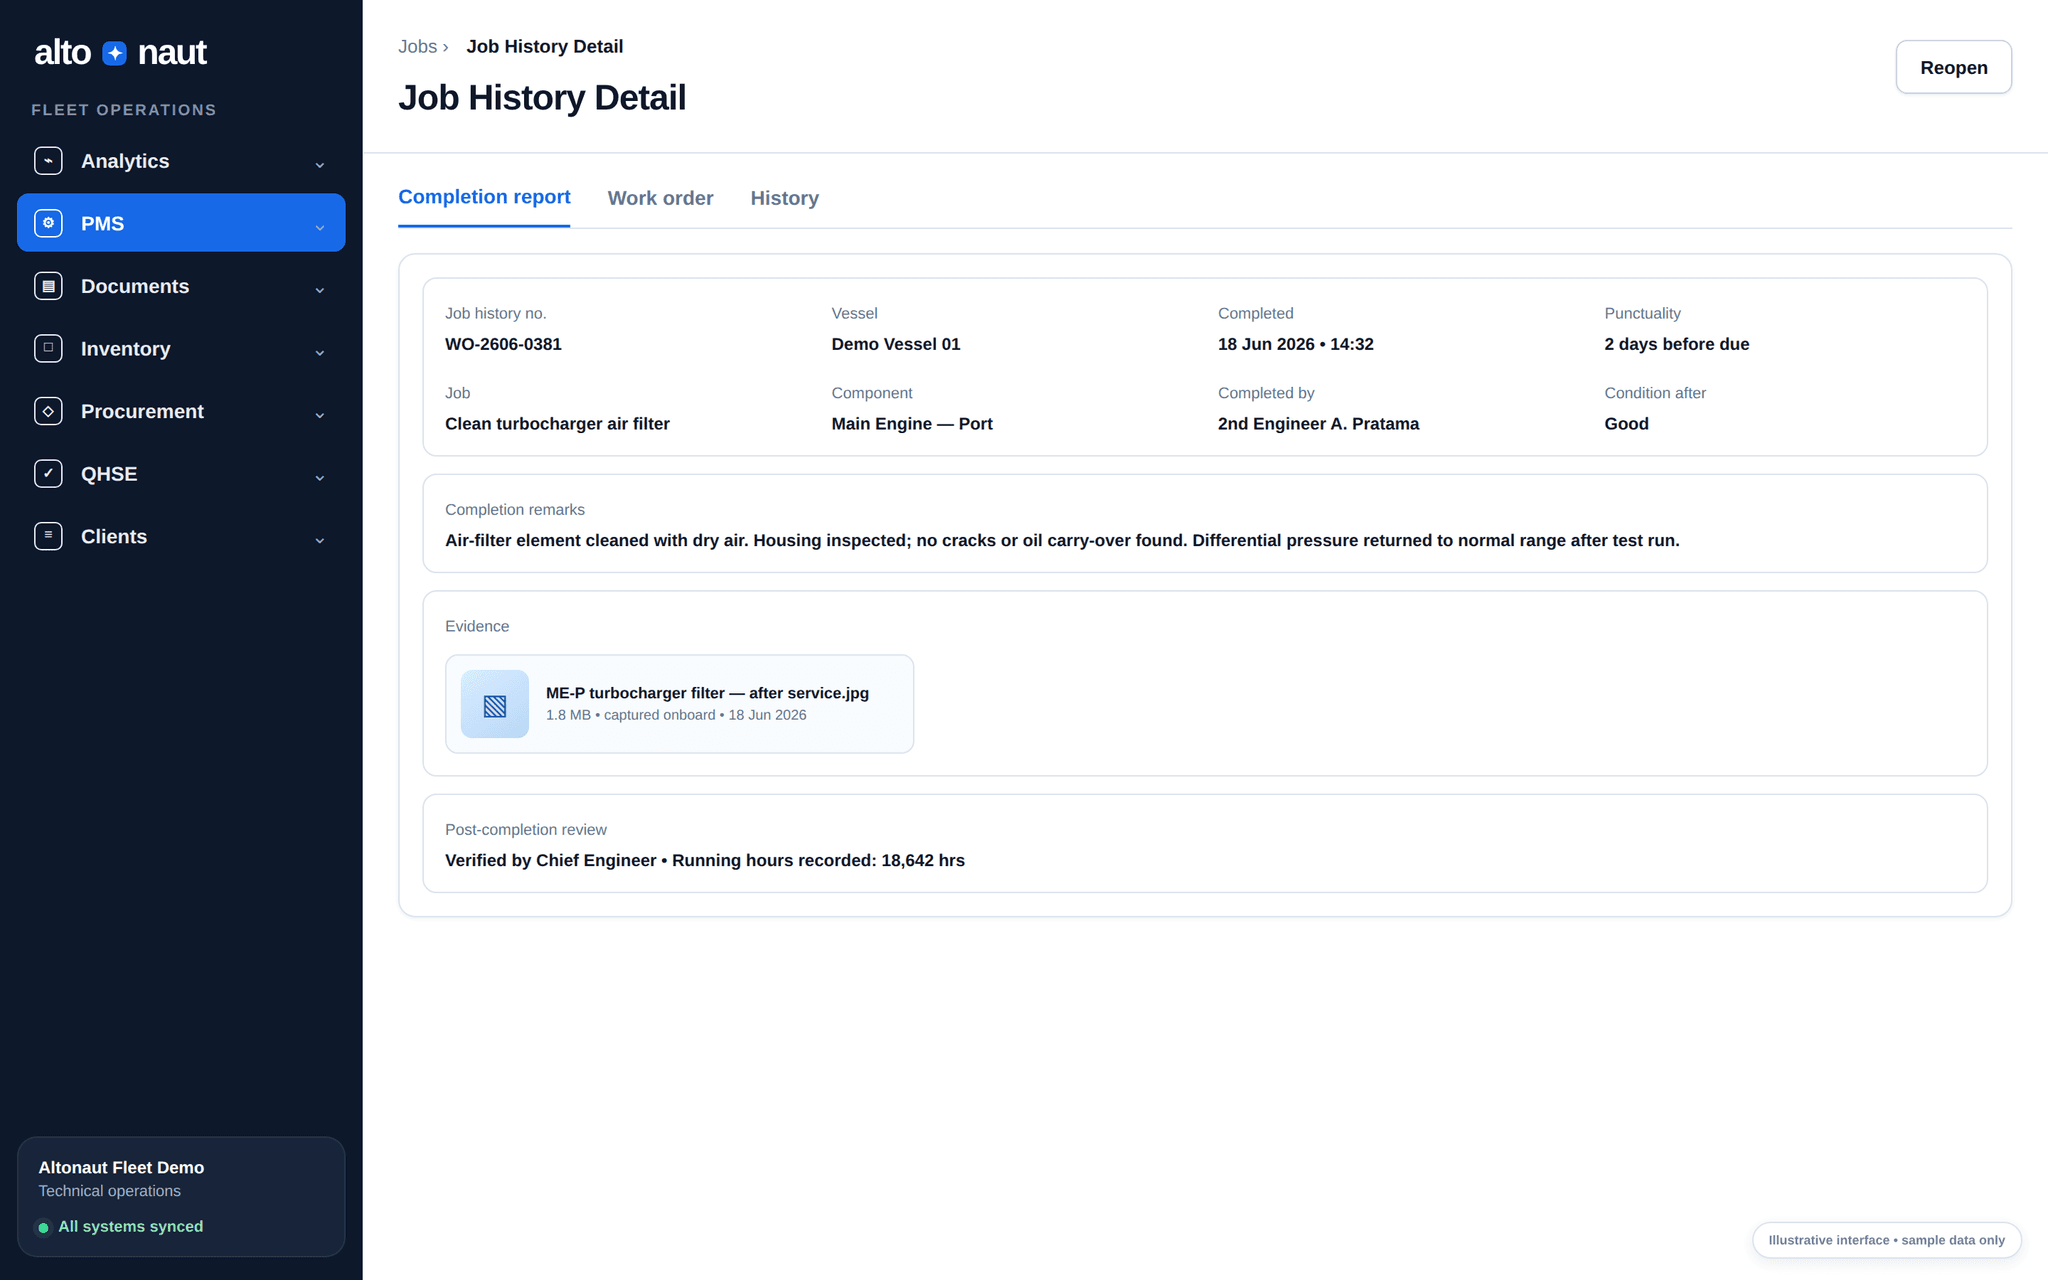Click the Verified by Chief Engineer line
Viewport: 2048px width, 1280px height.
[x=705, y=861]
